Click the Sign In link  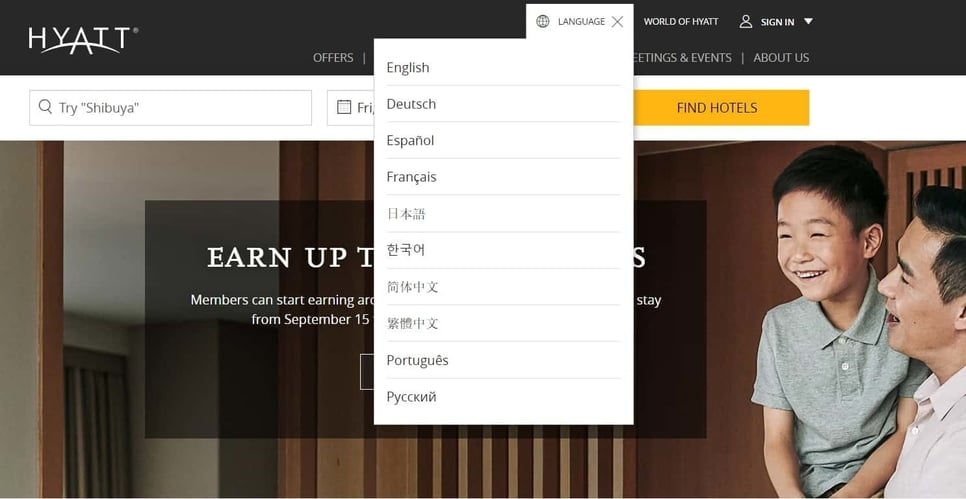point(777,22)
